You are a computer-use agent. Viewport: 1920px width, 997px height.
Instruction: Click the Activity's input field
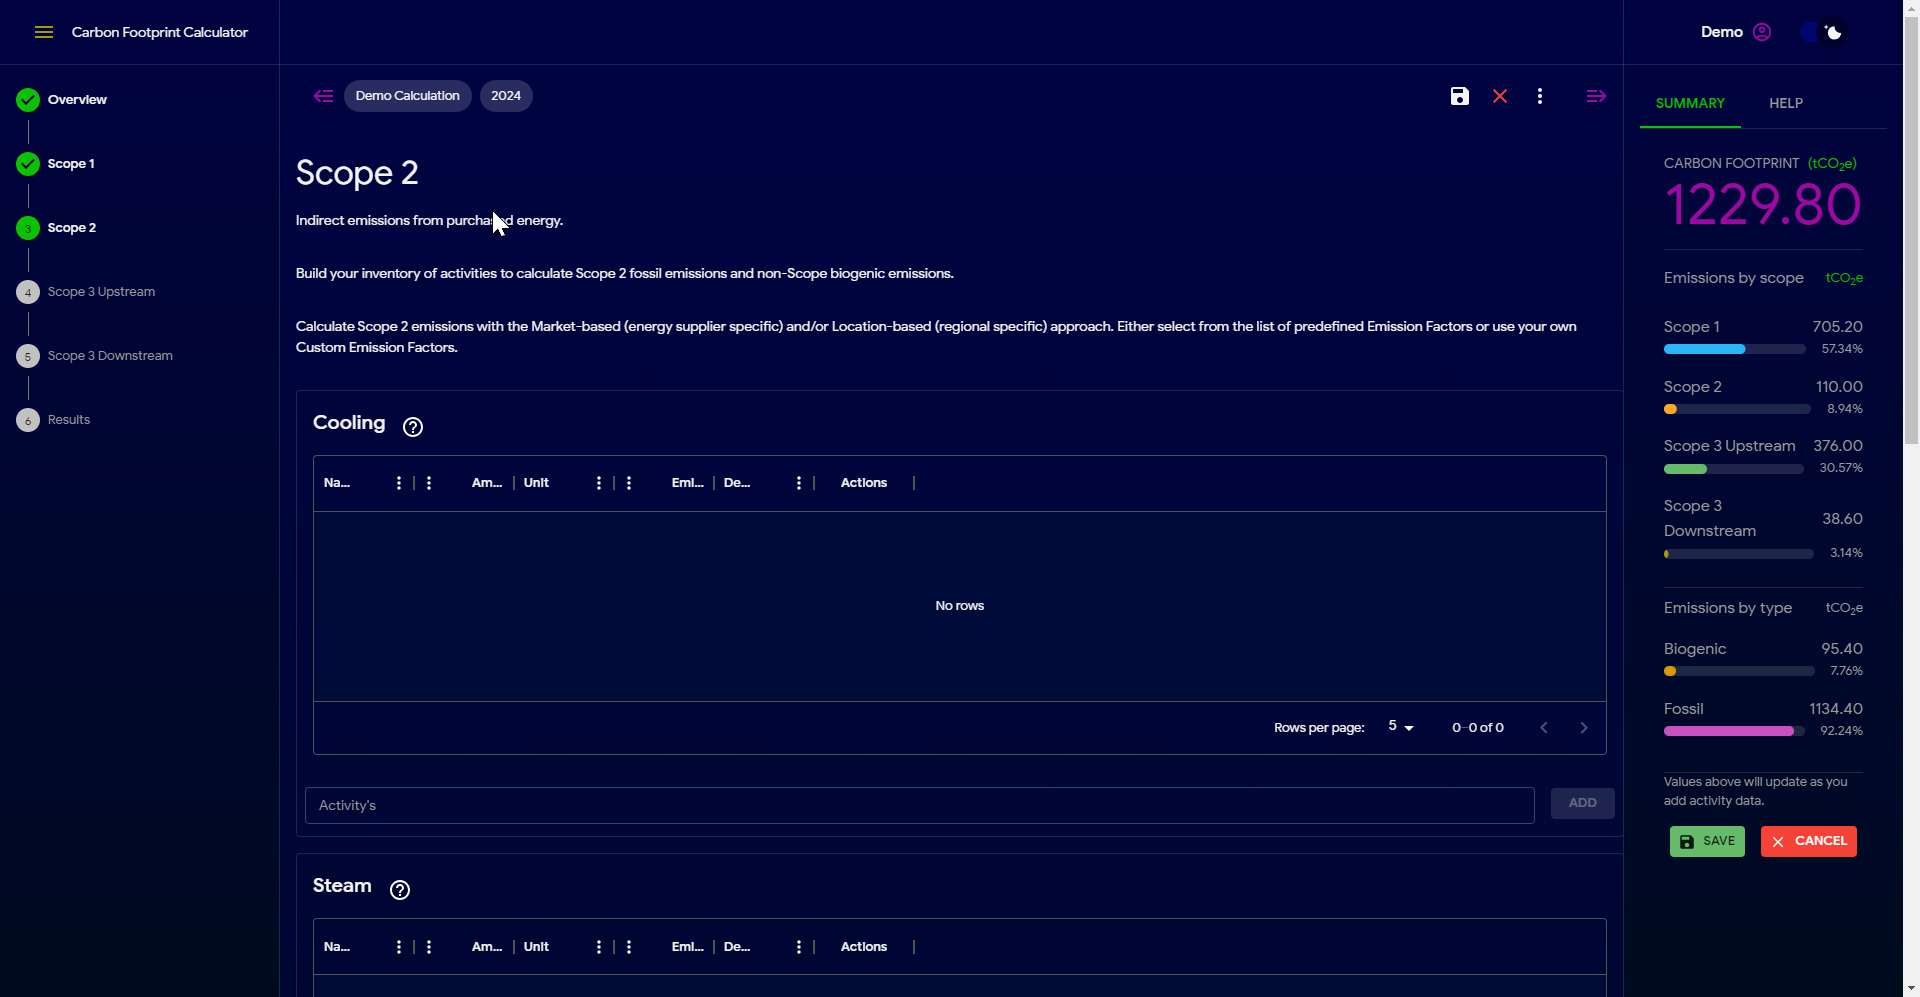pyautogui.click(x=920, y=805)
